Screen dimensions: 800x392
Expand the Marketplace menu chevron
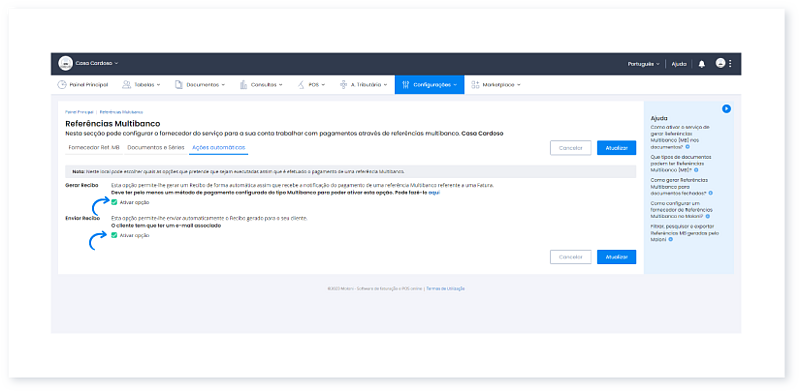coord(519,85)
